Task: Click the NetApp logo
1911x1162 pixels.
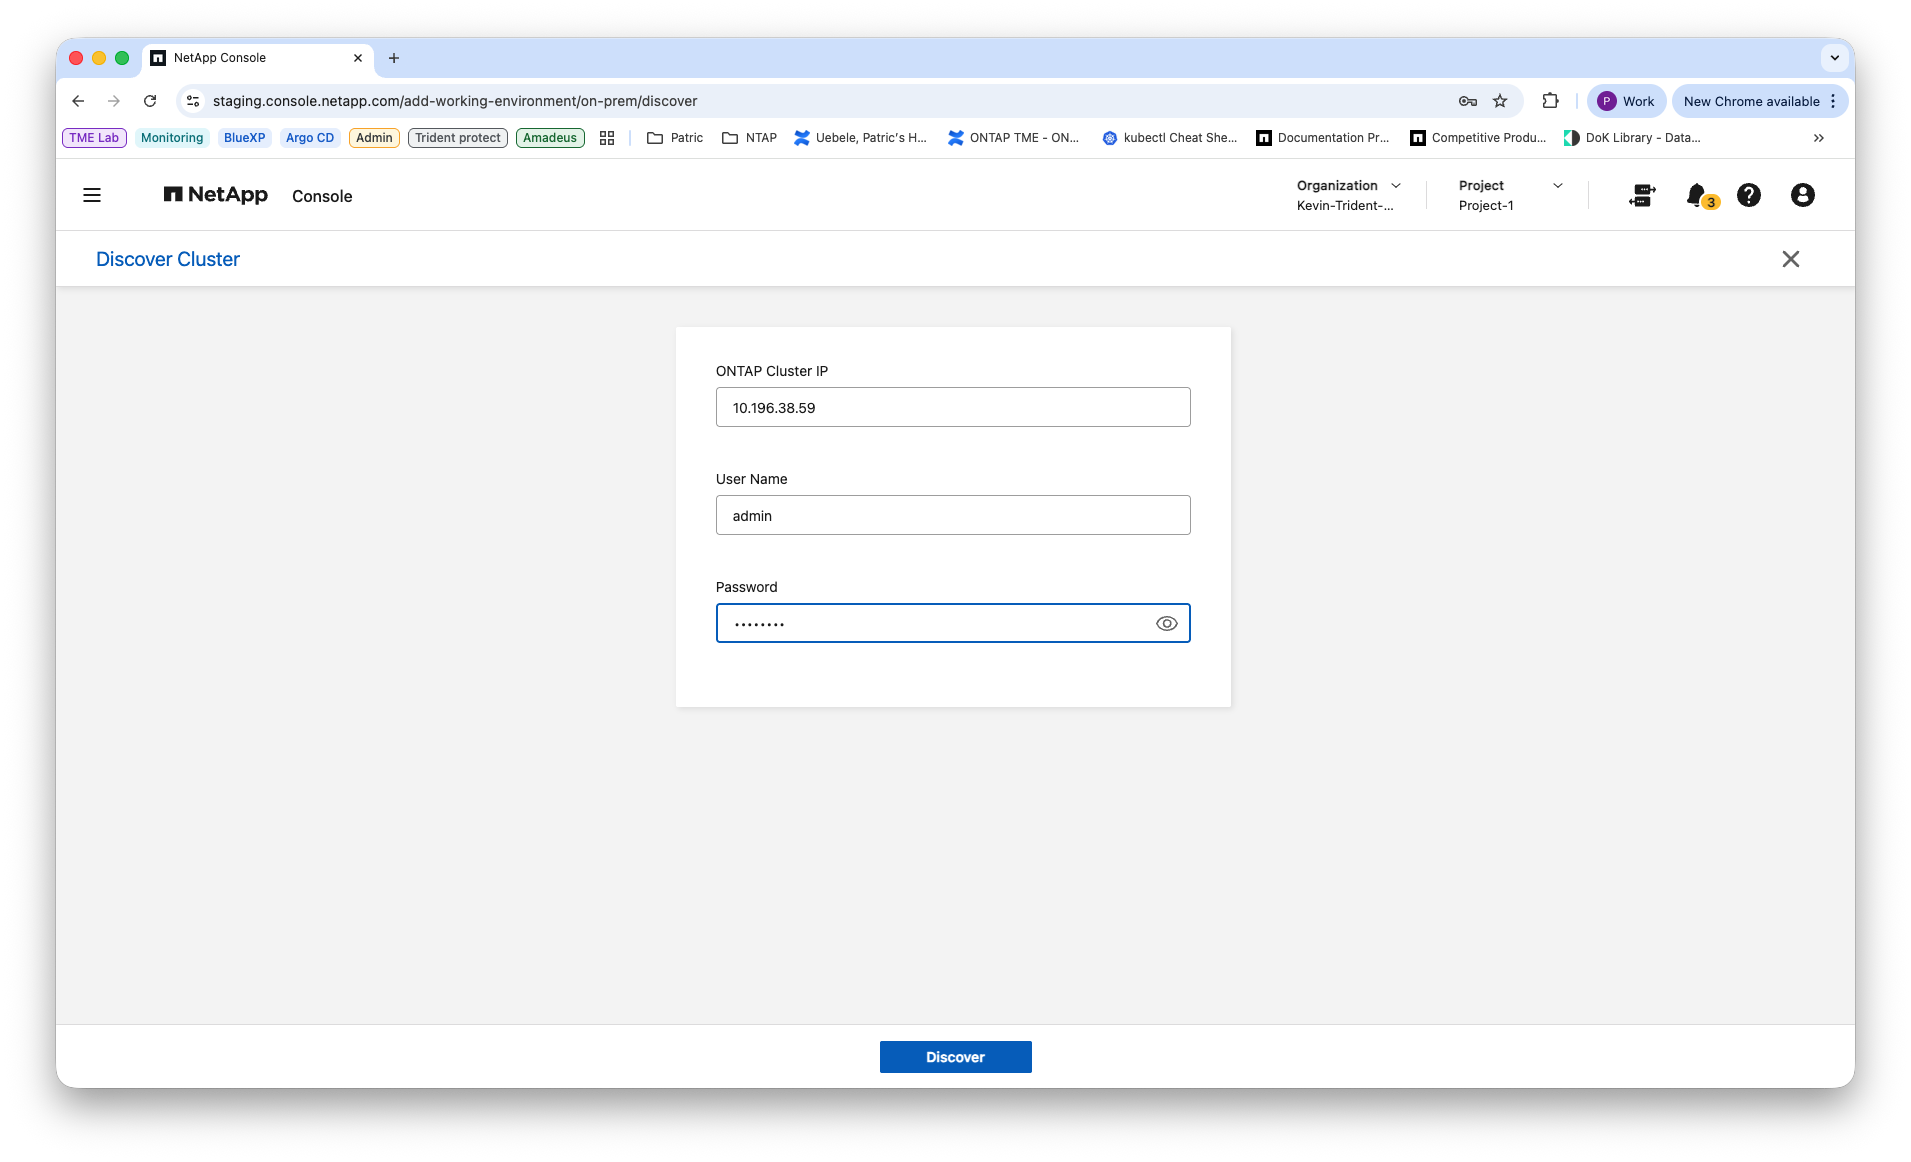Action: pos(215,195)
